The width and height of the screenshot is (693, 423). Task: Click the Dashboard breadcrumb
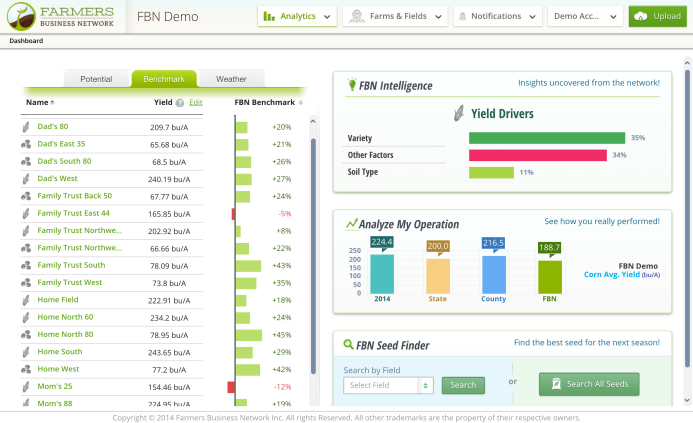coord(26,41)
